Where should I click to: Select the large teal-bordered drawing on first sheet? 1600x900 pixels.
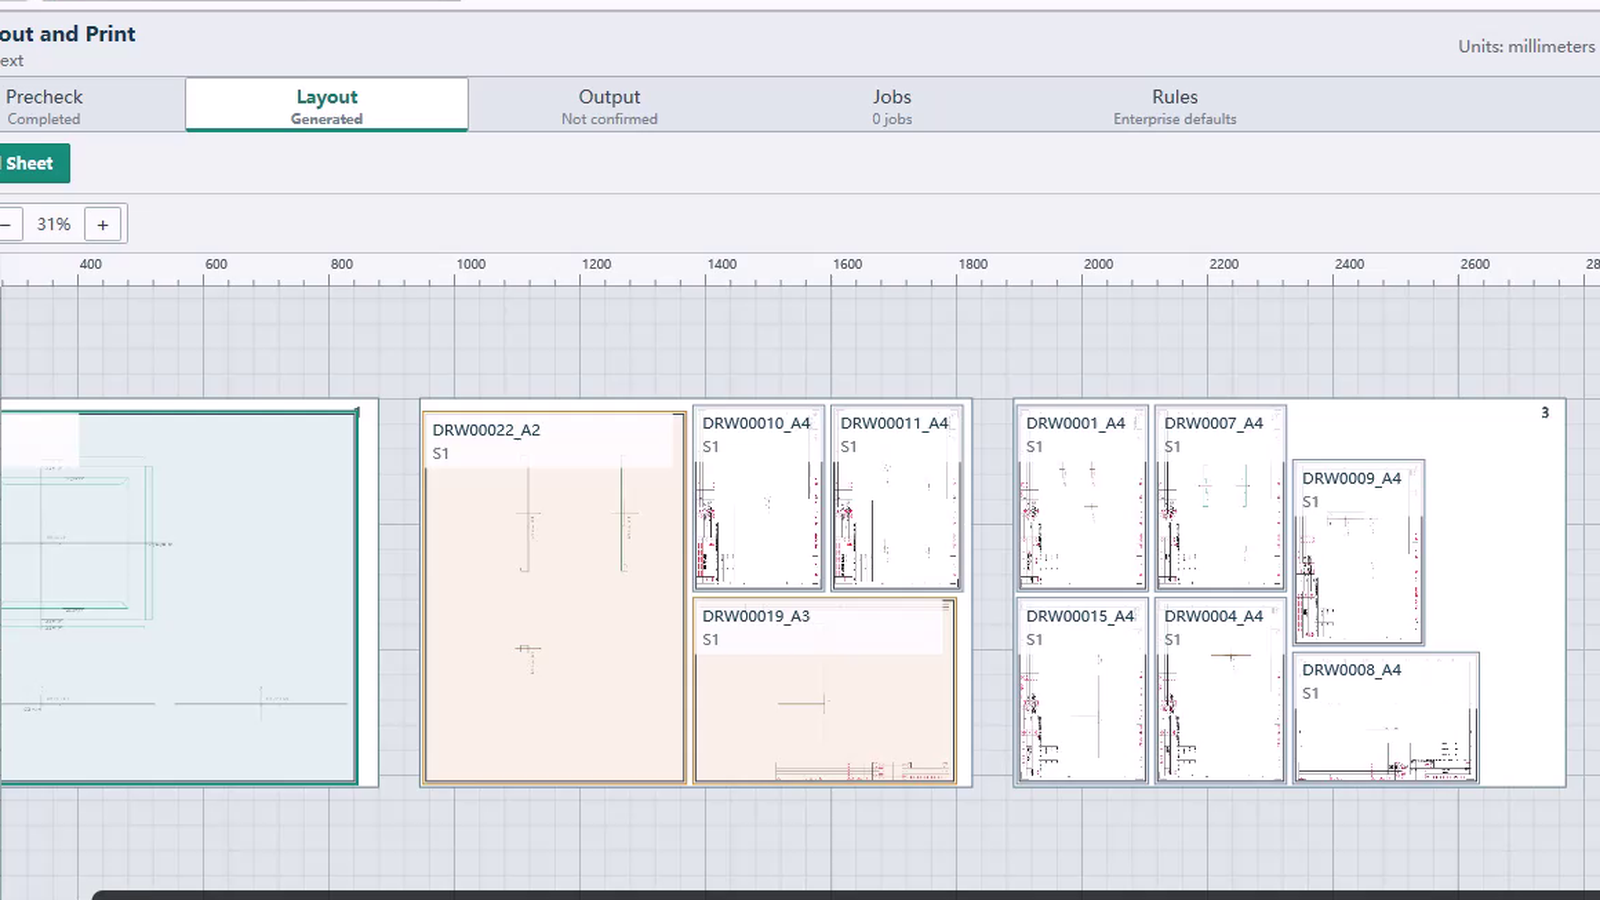click(178, 597)
